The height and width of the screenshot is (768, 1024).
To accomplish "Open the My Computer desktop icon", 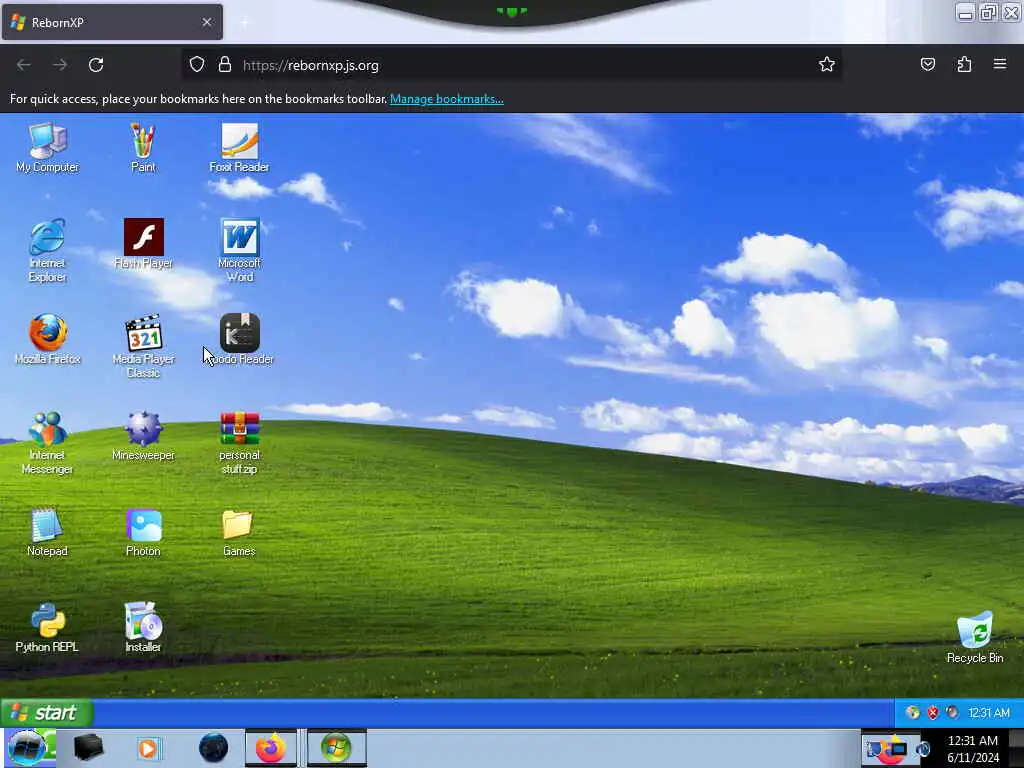I will (48, 148).
